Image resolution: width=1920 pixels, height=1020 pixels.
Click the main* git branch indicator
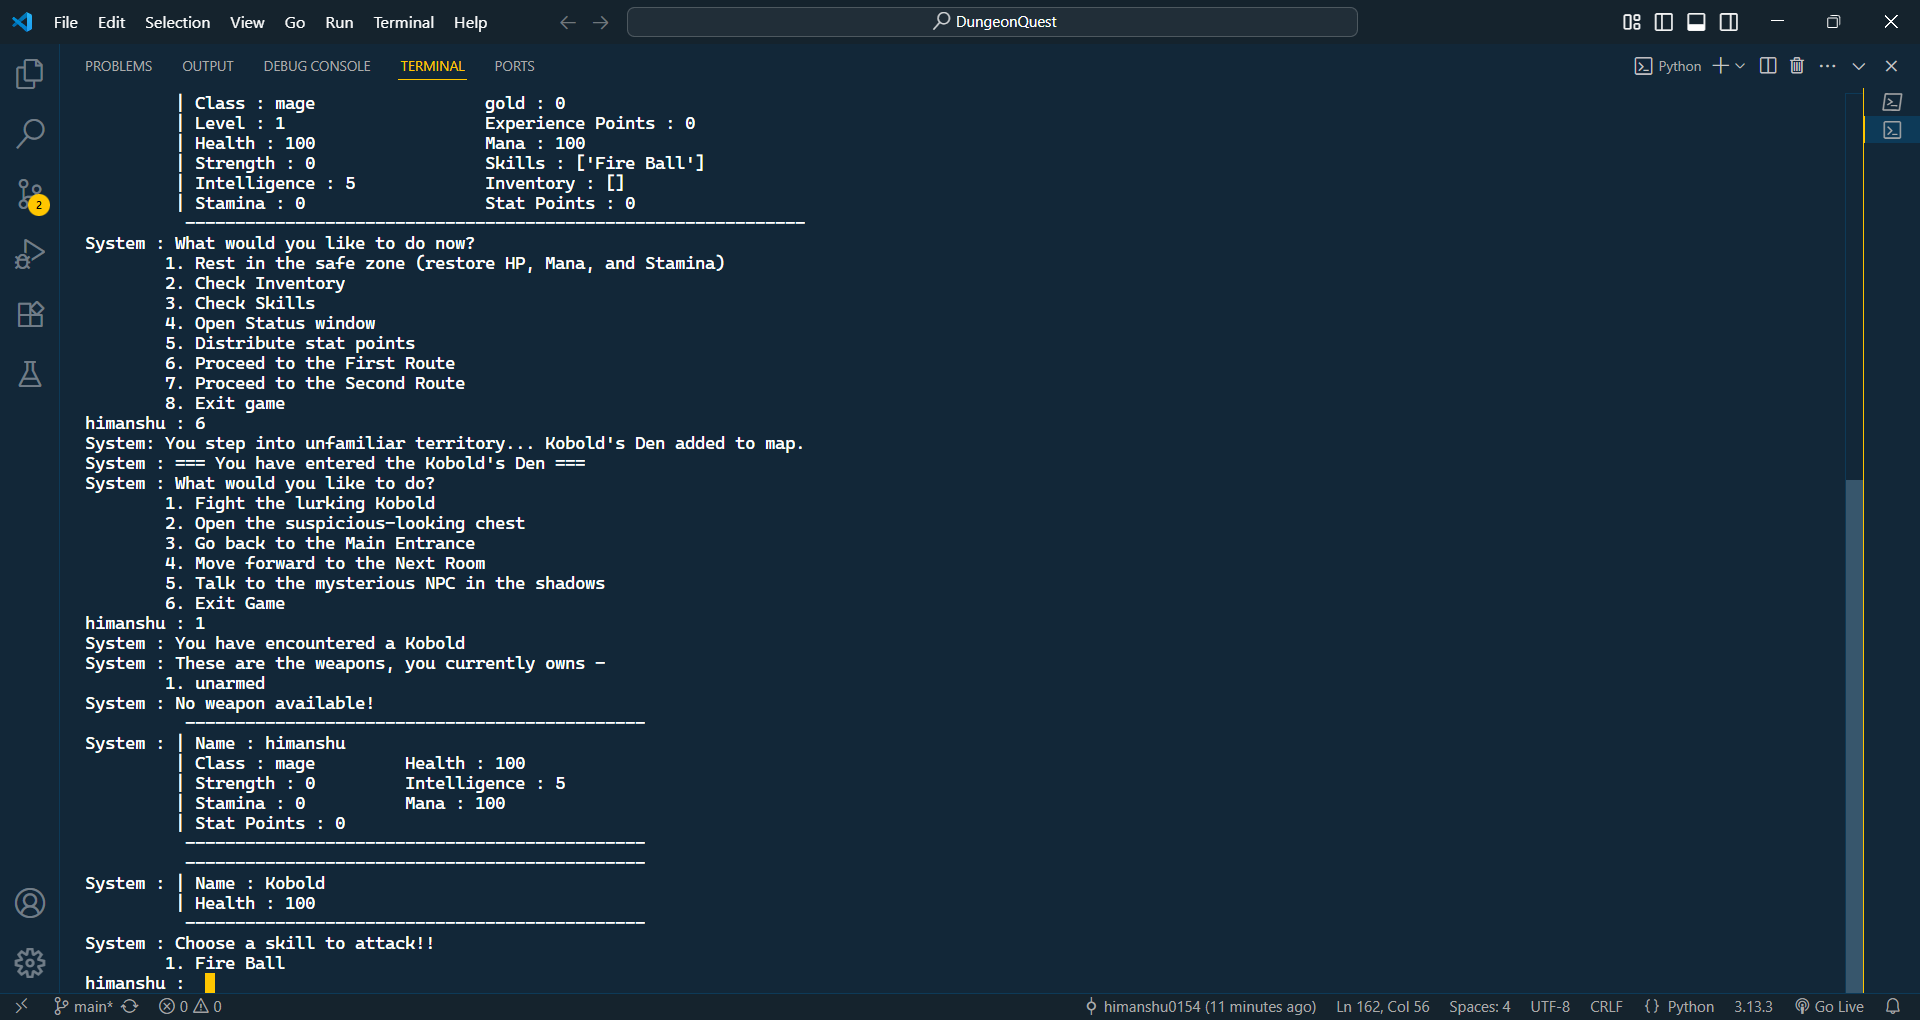click(x=83, y=1007)
